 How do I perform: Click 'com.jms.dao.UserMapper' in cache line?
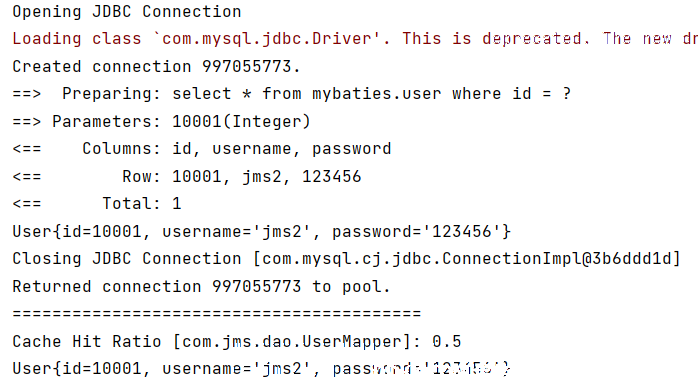(292, 342)
